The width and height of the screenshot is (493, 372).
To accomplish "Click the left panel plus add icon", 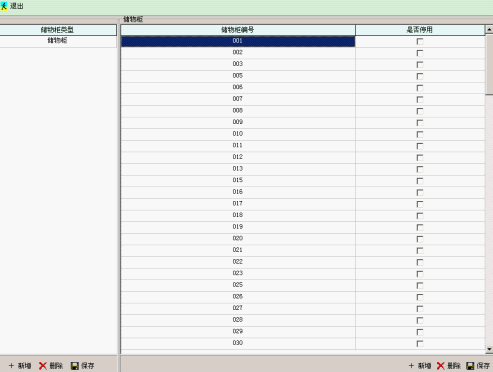I will pyautogui.click(x=11, y=366).
